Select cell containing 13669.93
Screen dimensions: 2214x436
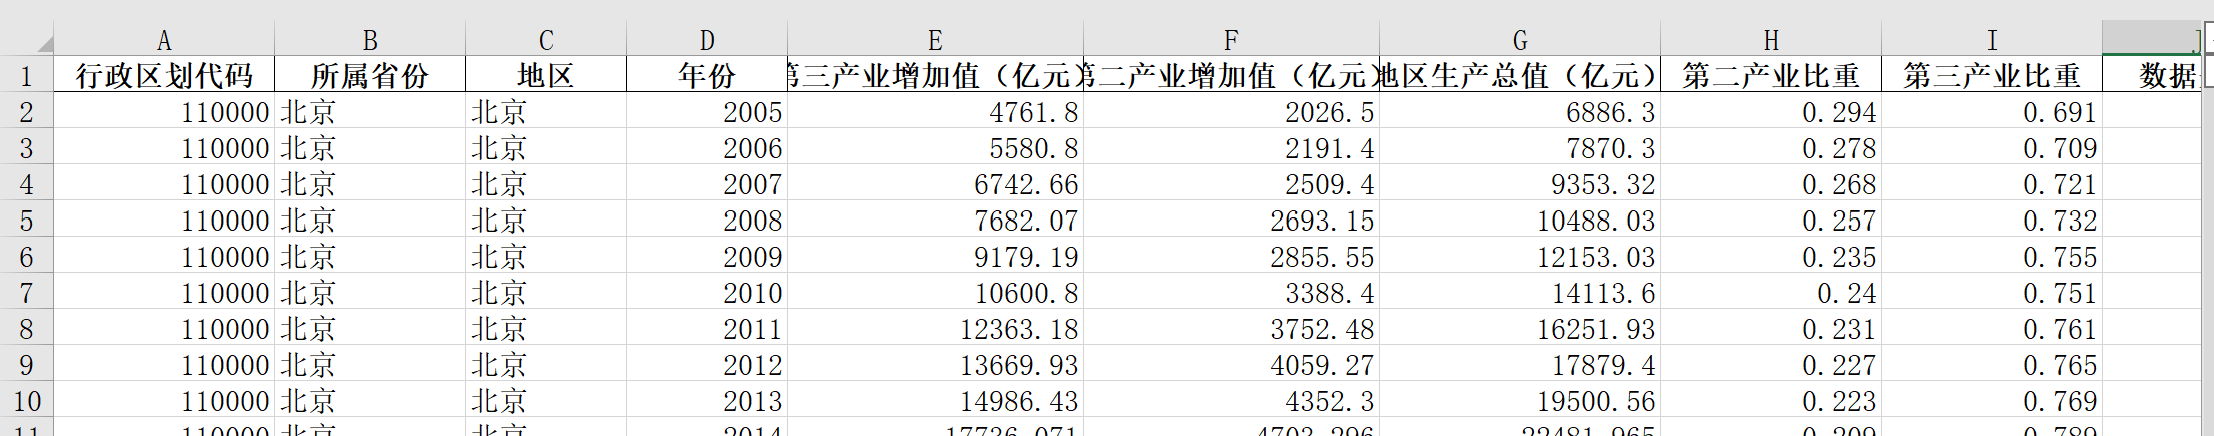pyautogui.click(x=935, y=365)
